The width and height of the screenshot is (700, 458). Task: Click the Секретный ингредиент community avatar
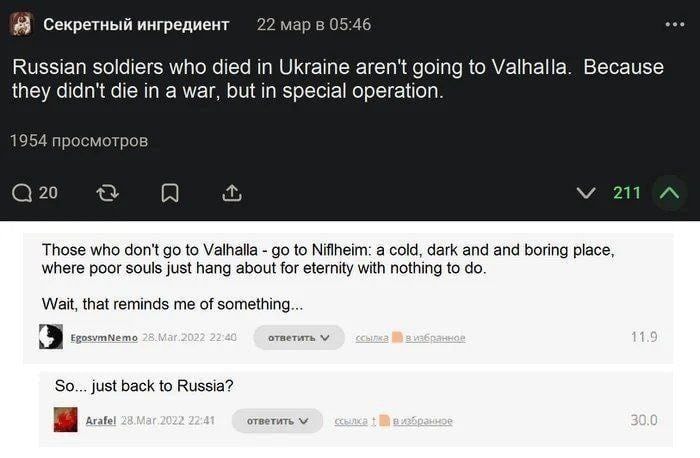(21, 24)
